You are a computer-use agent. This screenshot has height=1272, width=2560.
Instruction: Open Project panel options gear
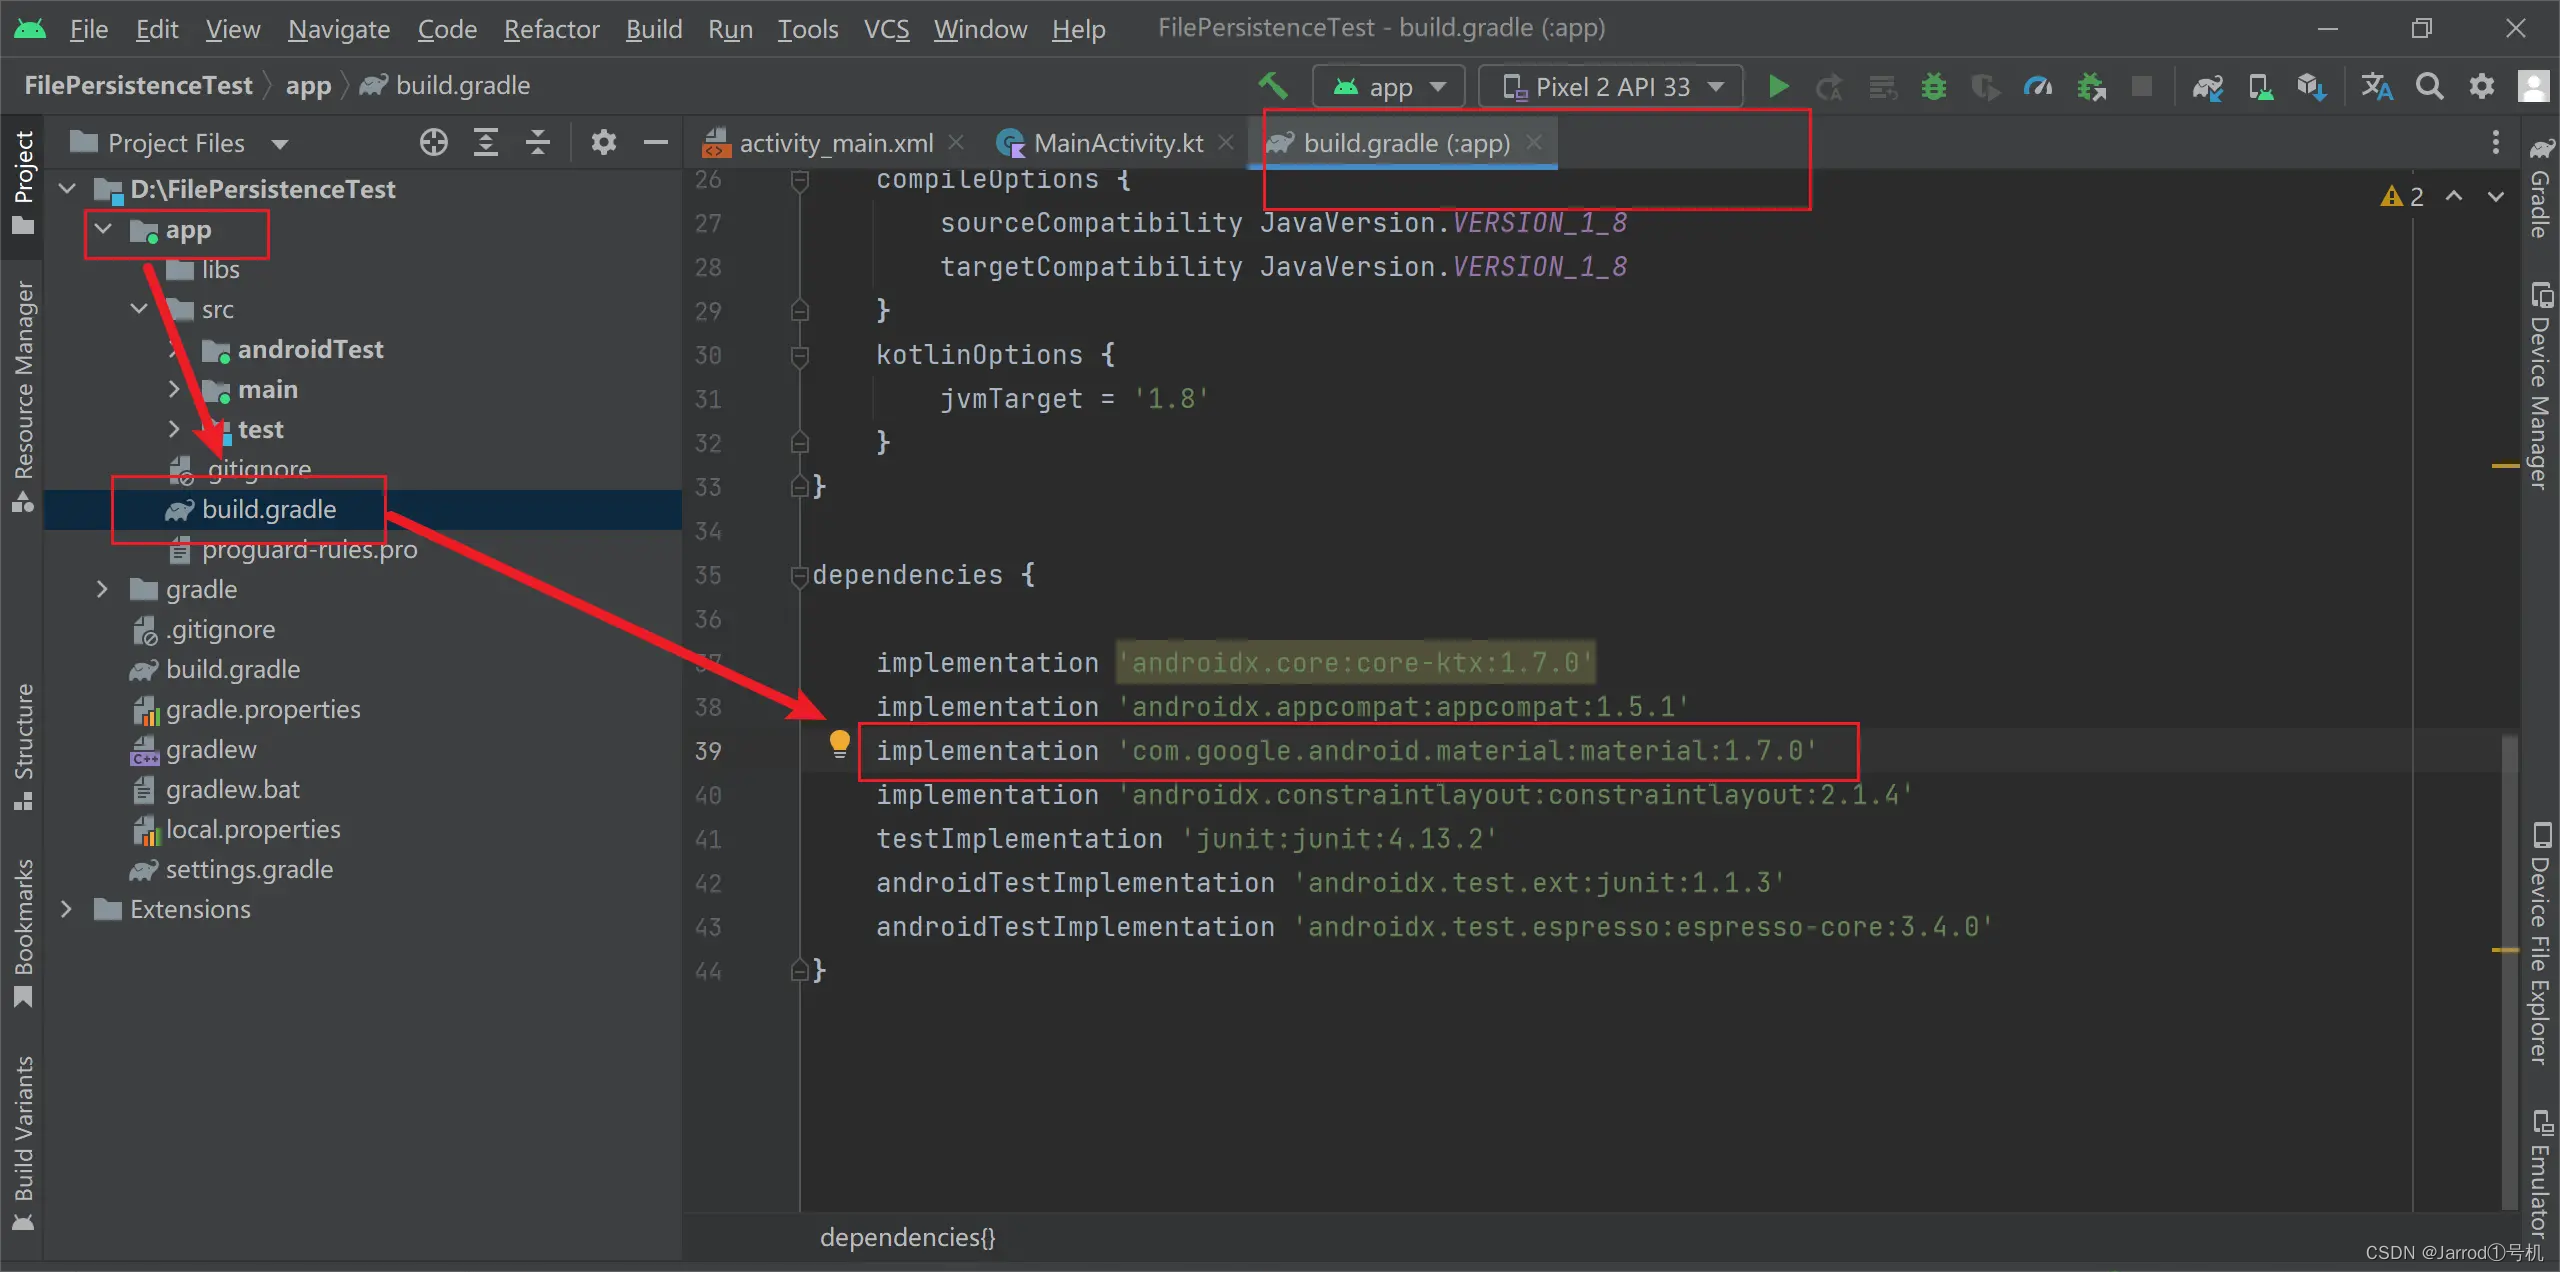pos(603,143)
